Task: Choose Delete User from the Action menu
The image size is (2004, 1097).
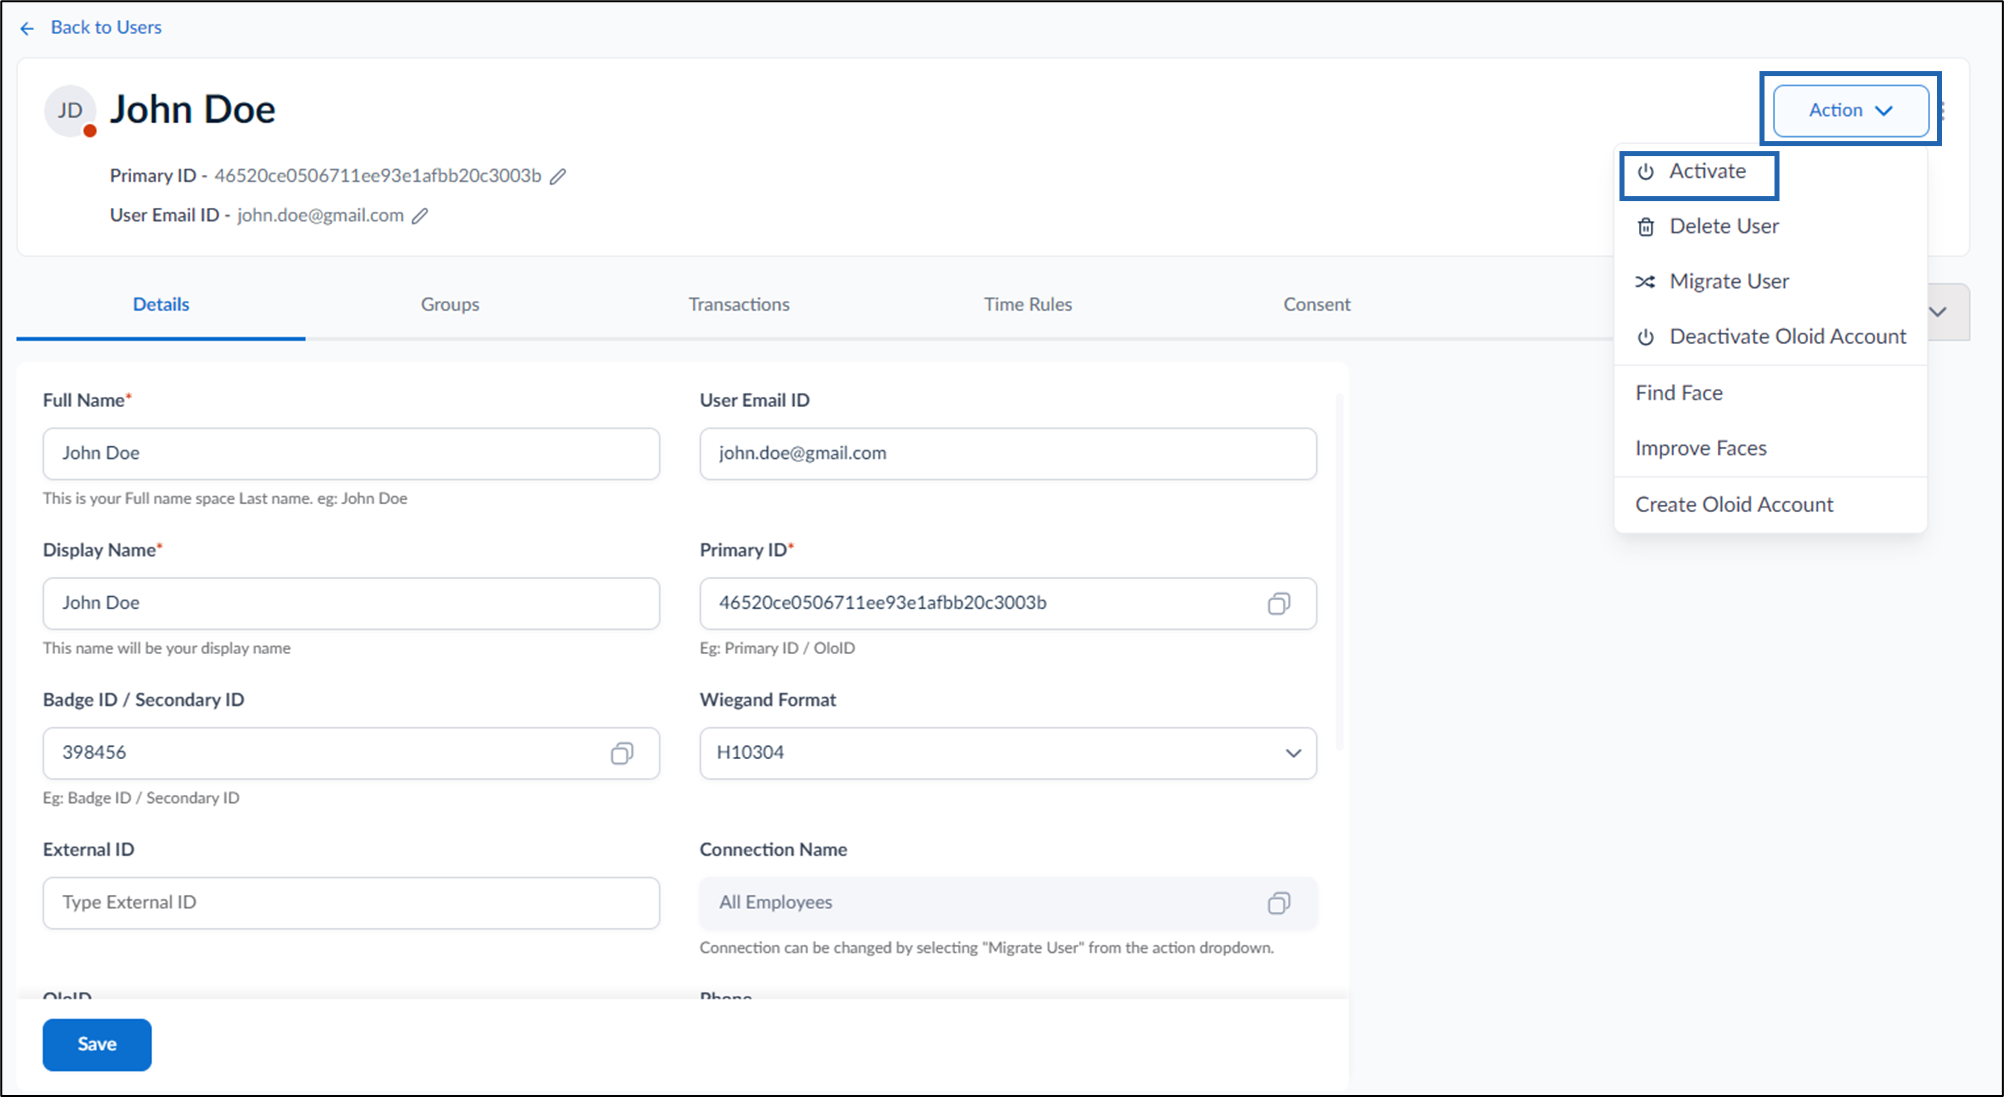Action: point(1770,227)
